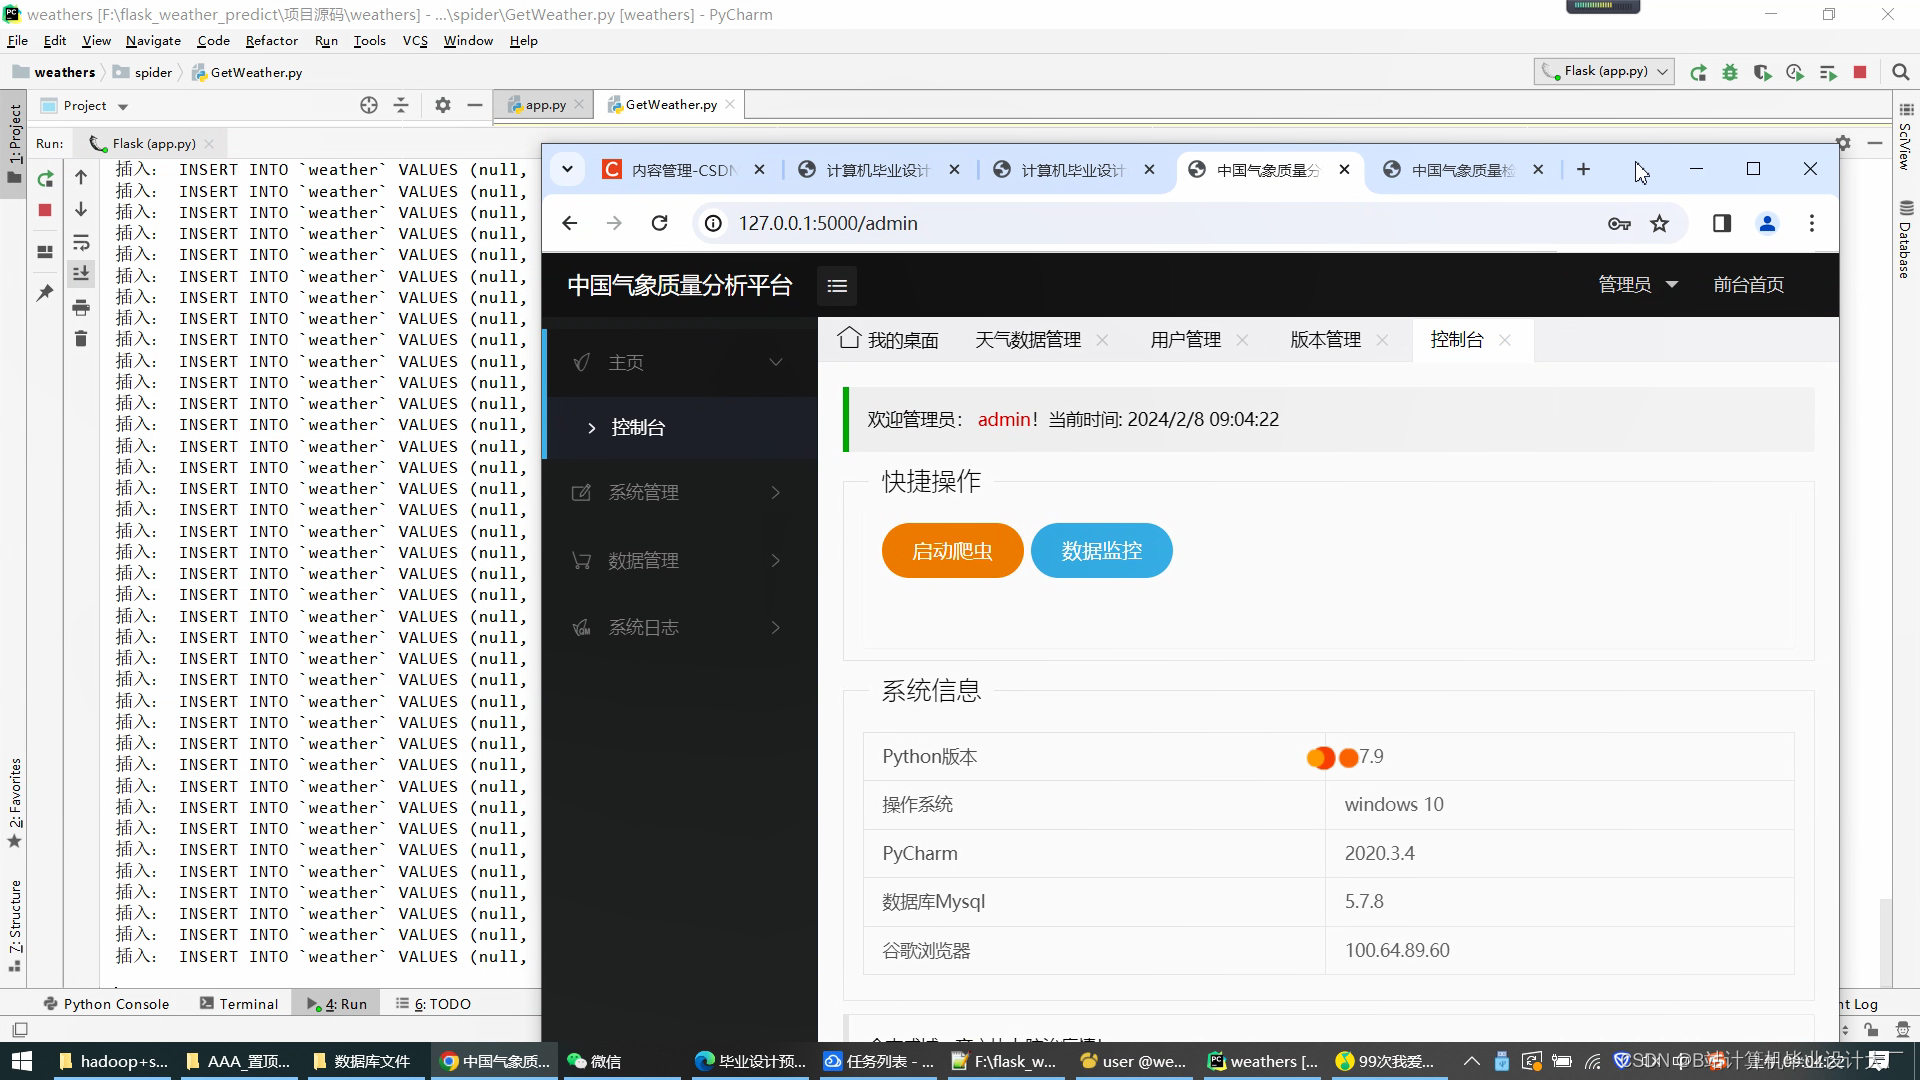1920x1080 pixels.
Task: Switch to the GetWeather.py editor tab
Action: pyautogui.click(x=668, y=104)
